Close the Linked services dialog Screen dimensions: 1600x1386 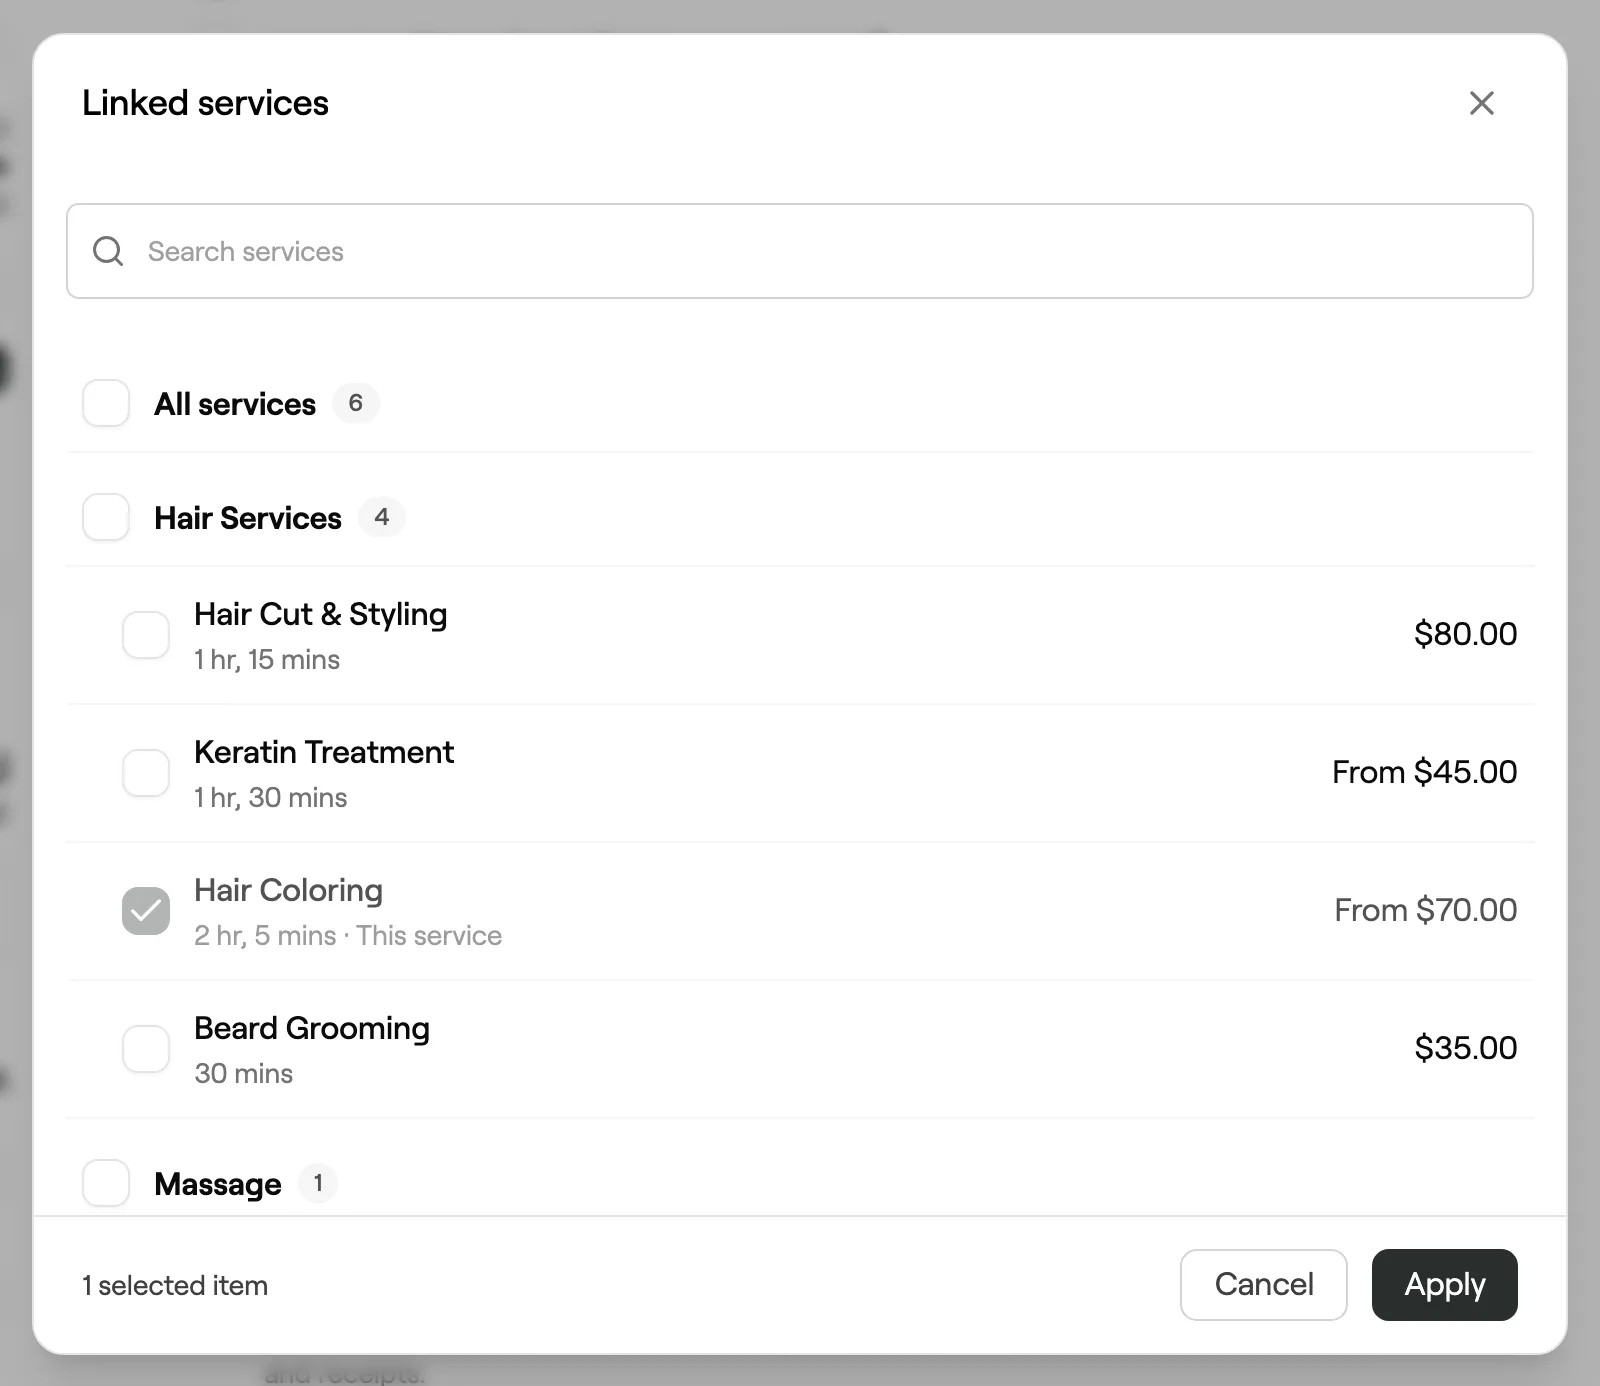(x=1481, y=103)
